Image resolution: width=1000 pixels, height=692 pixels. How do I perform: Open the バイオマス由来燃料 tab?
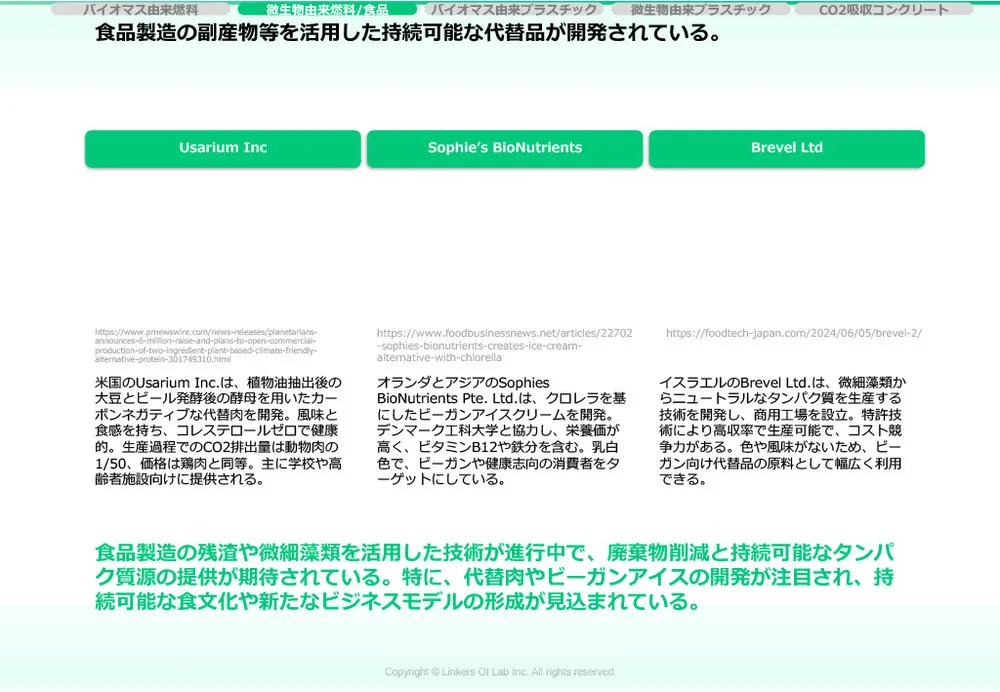point(141,10)
